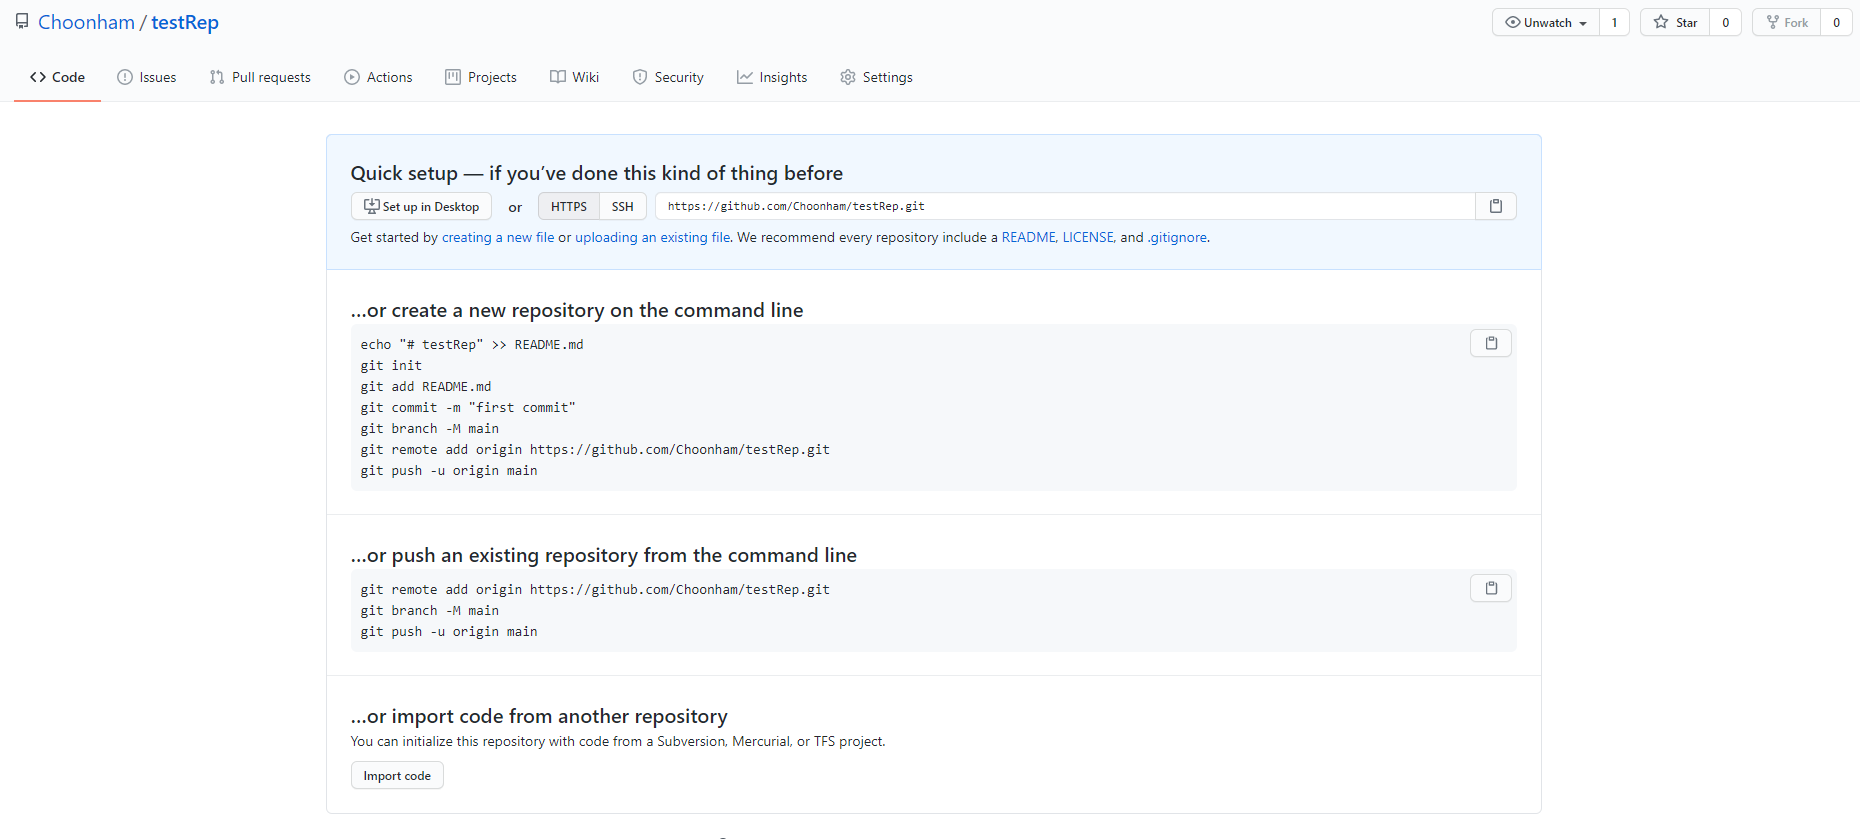
Task: Click the Fork button
Action: (1786, 22)
